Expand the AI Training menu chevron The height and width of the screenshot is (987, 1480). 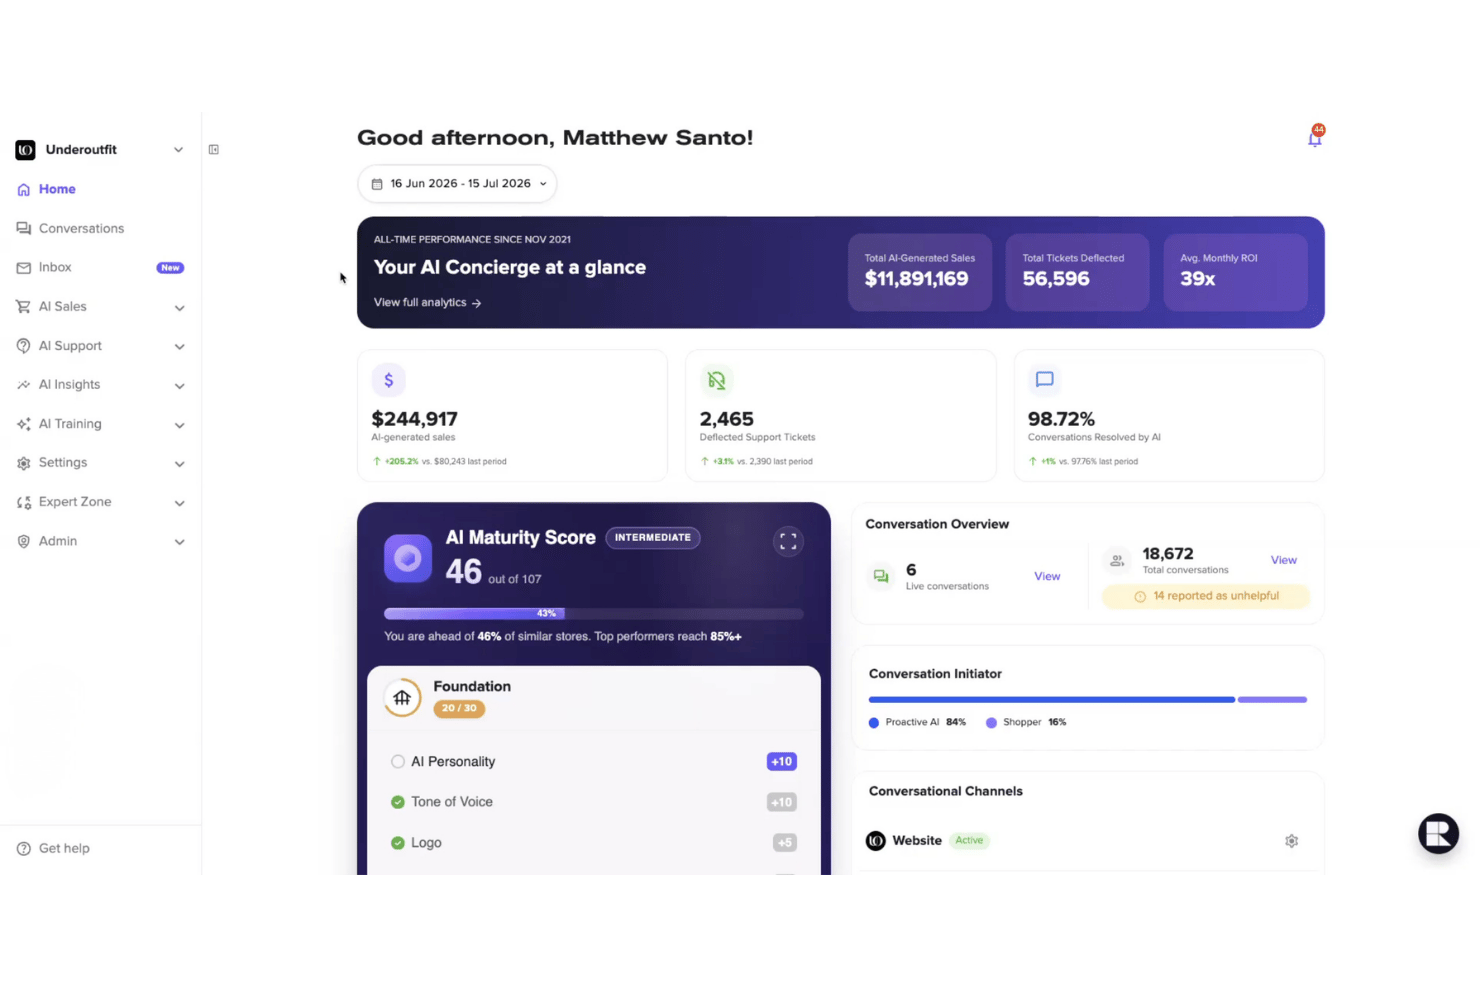click(180, 425)
